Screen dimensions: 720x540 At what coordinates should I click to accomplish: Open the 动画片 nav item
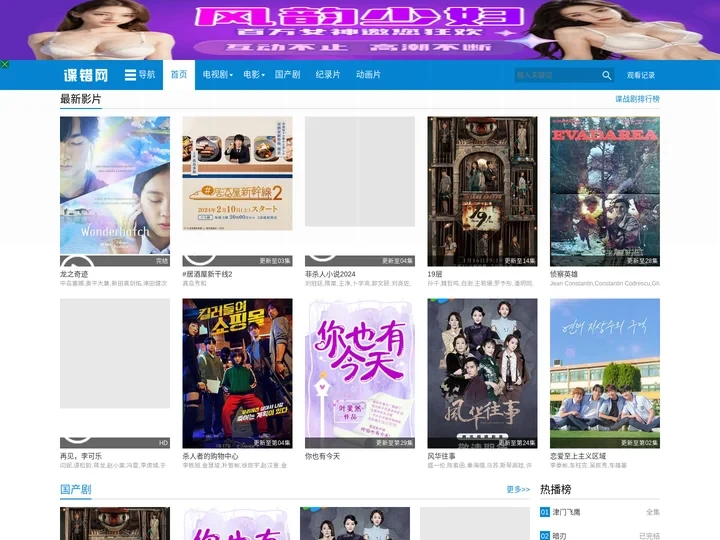tap(368, 74)
